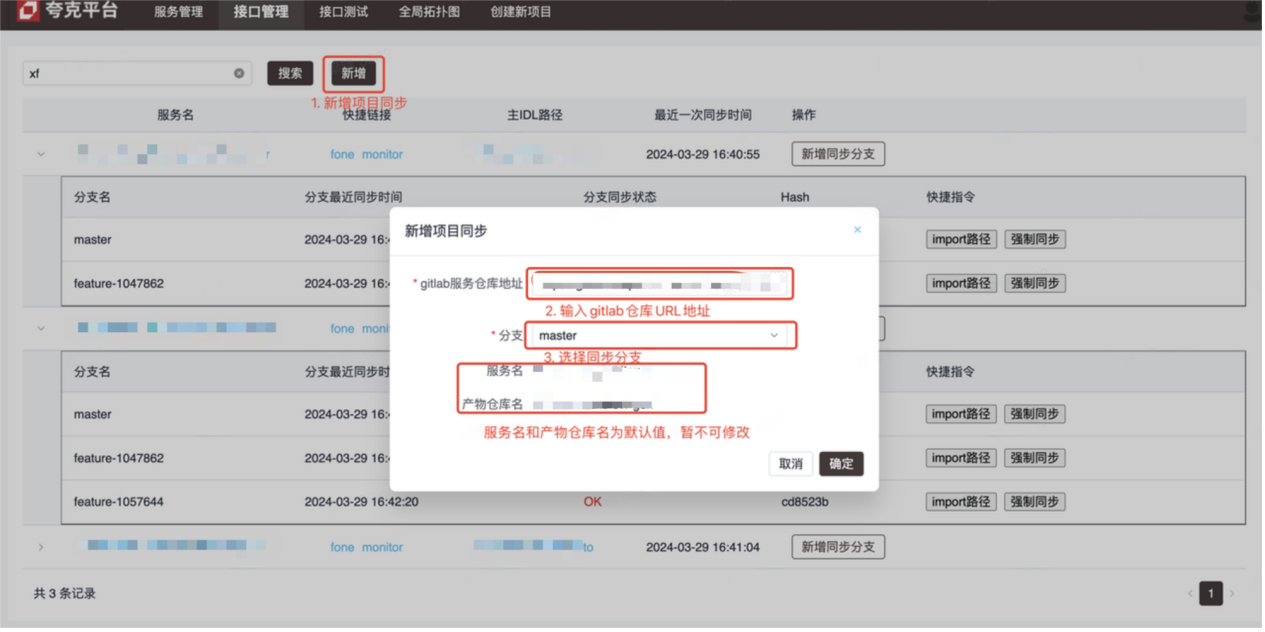Viewport: 1265px width, 632px height.
Task: Click 强制同步 for feature-1057644 branch
Action: coord(1036,501)
